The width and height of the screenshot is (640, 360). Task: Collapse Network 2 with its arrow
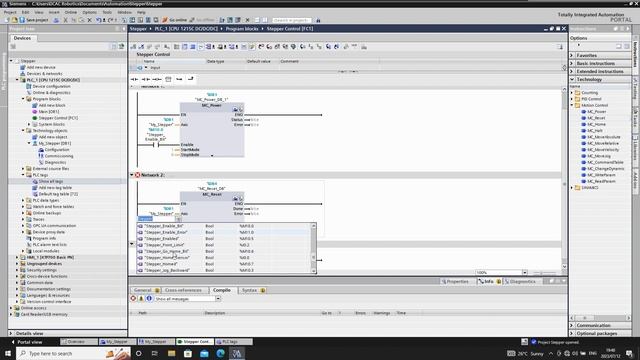click(x=132, y=175)
